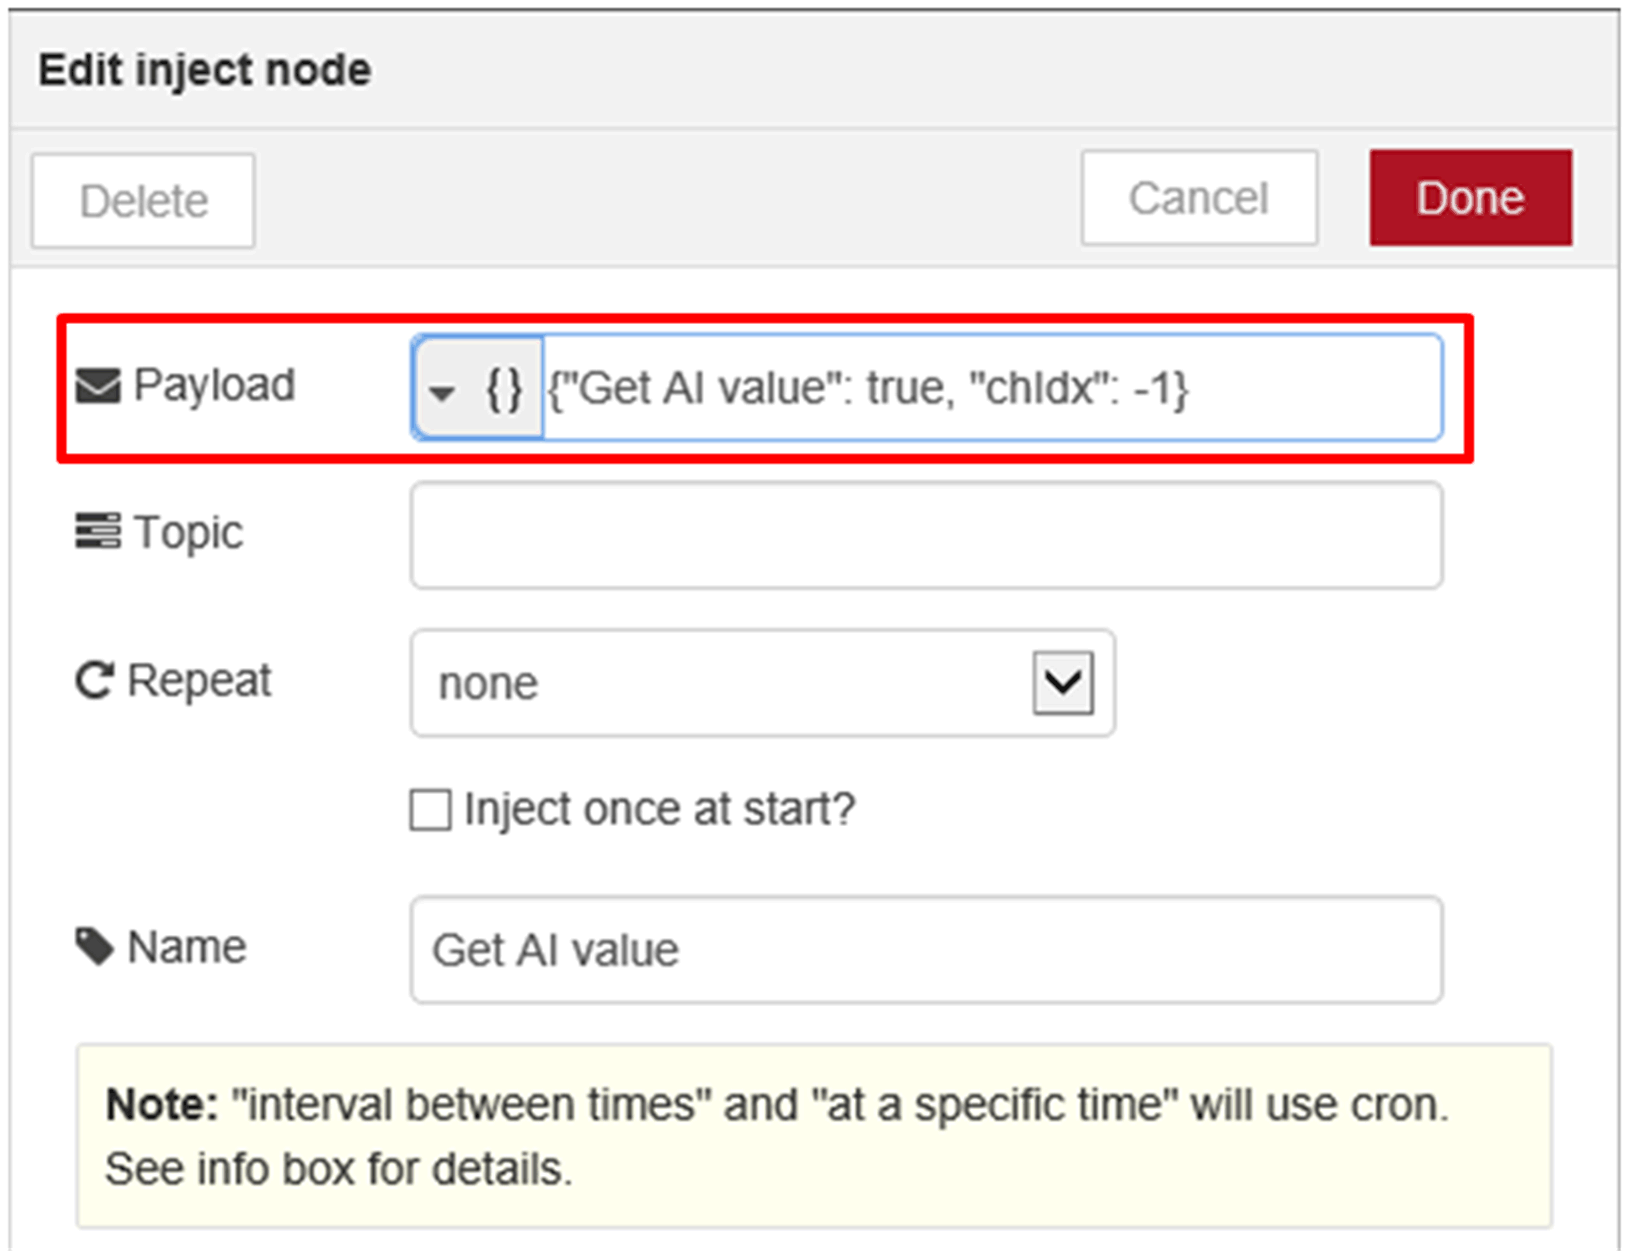This screenshot has width=1627, height=1252.
Task: Click the chevron arrow on the Repeat select
Action: click(x=1062, y=684)
